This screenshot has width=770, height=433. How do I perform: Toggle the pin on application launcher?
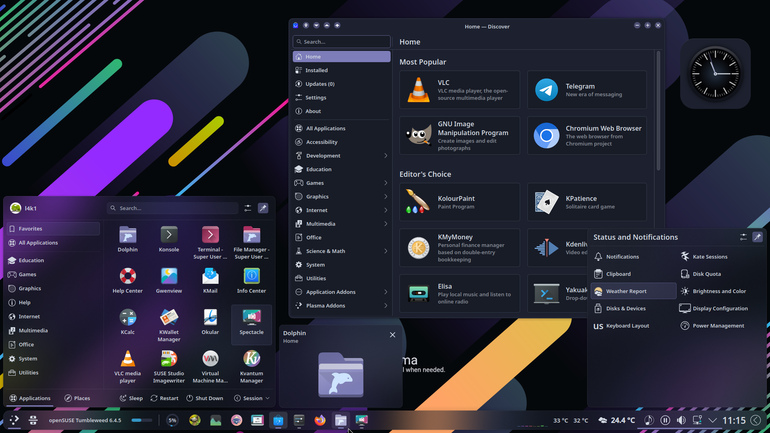point(263,208)
